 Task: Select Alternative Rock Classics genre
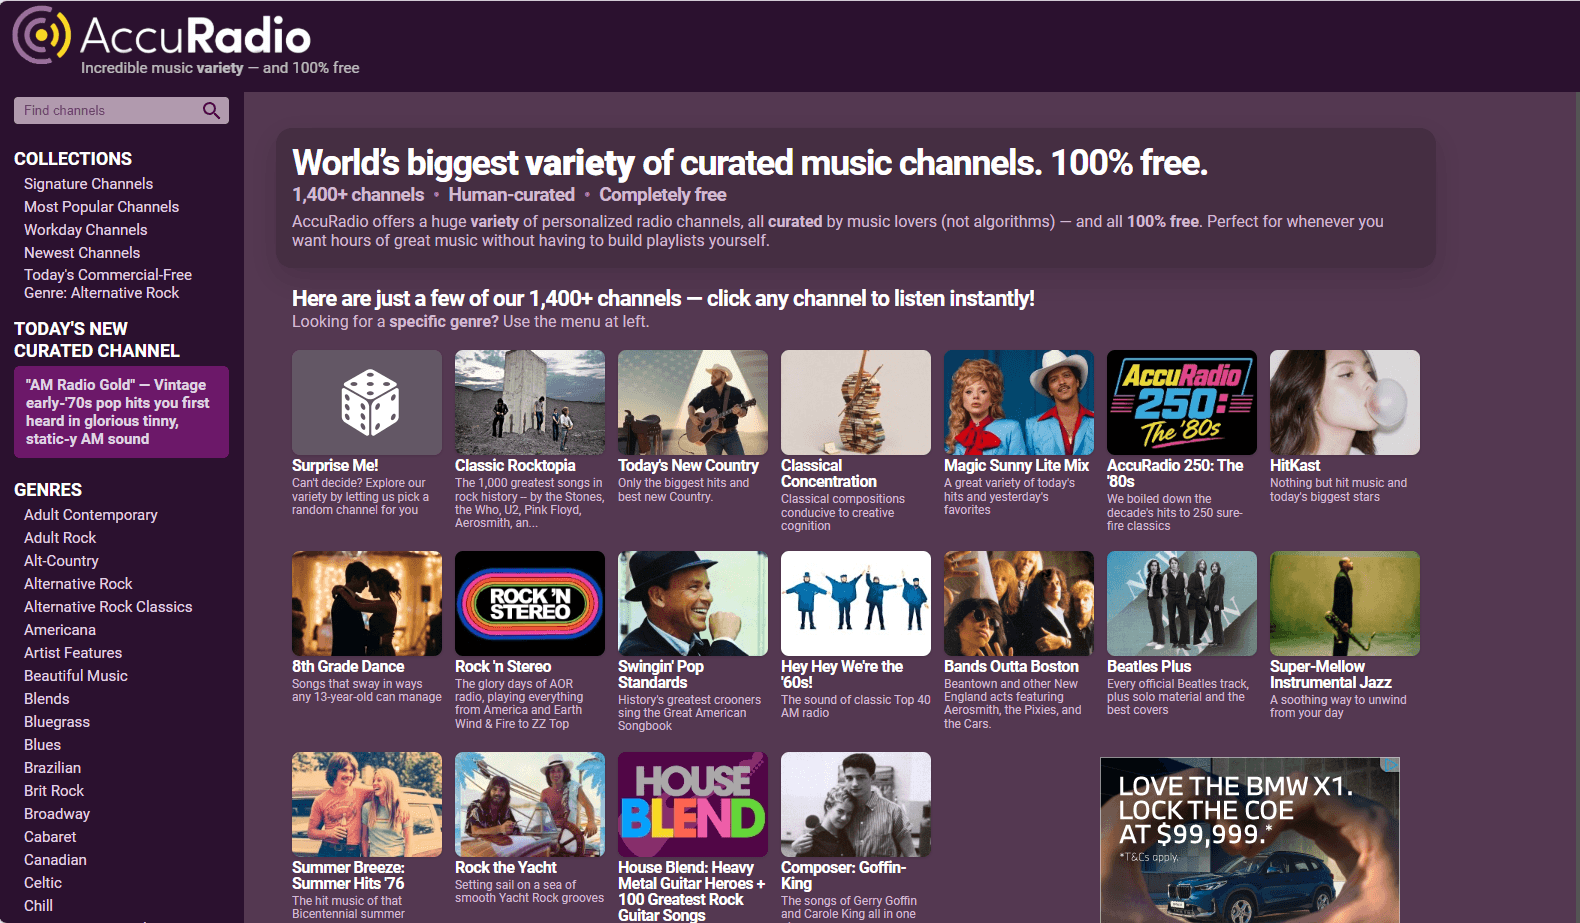tap(108, 607)
